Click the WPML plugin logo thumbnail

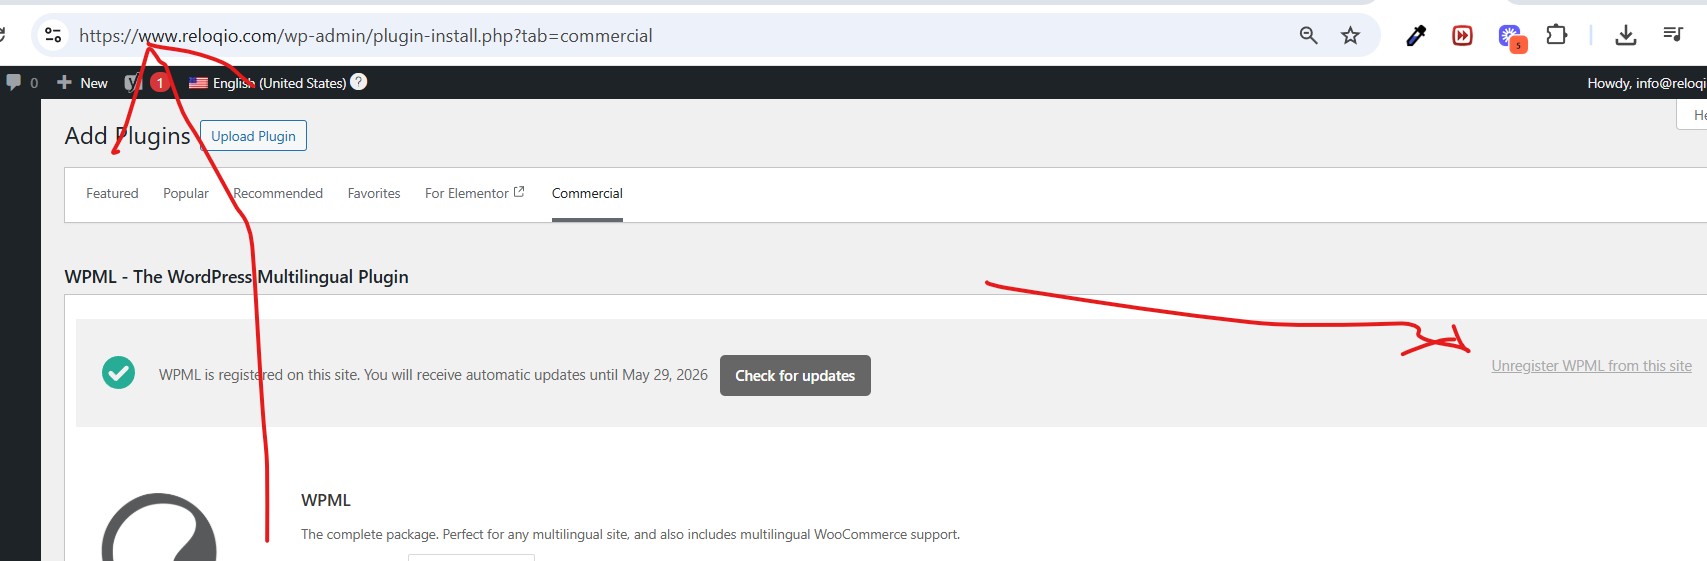coord(159,527)
